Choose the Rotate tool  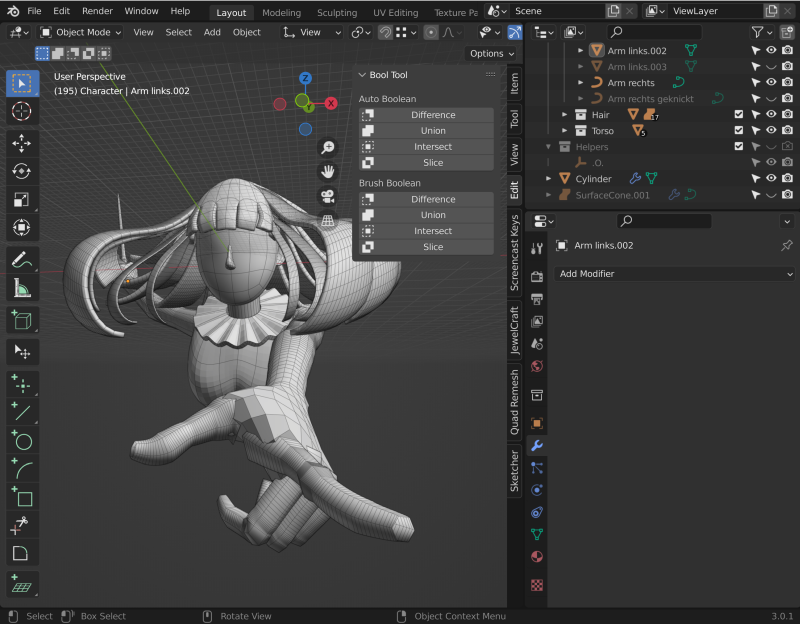pyautogui.click(x=22, y=171)
